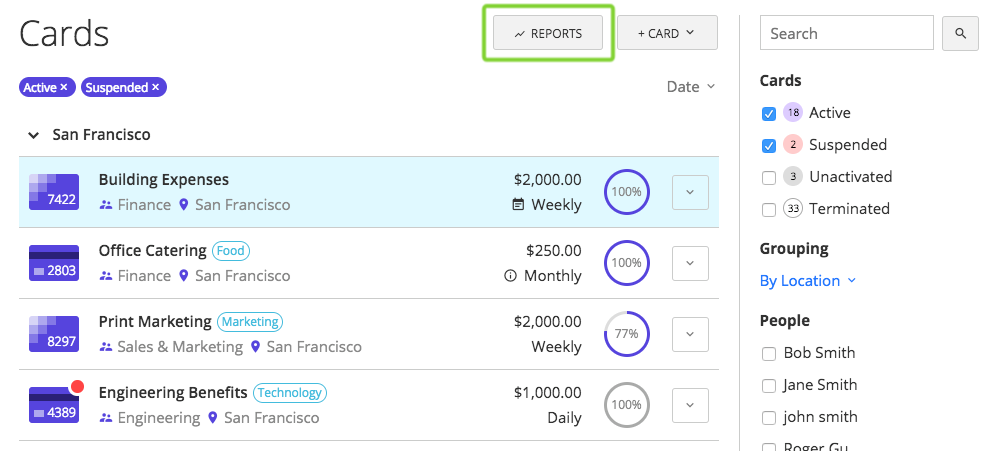
Task: Click into the Search input field
Action: click(x=846, y=33)
